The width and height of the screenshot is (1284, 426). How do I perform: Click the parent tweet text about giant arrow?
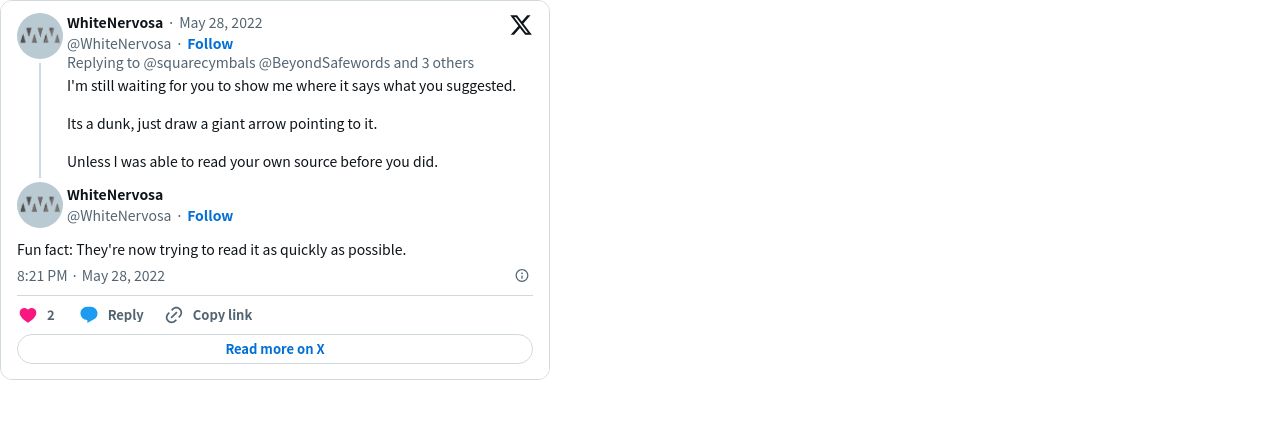[x=222, y=124]
